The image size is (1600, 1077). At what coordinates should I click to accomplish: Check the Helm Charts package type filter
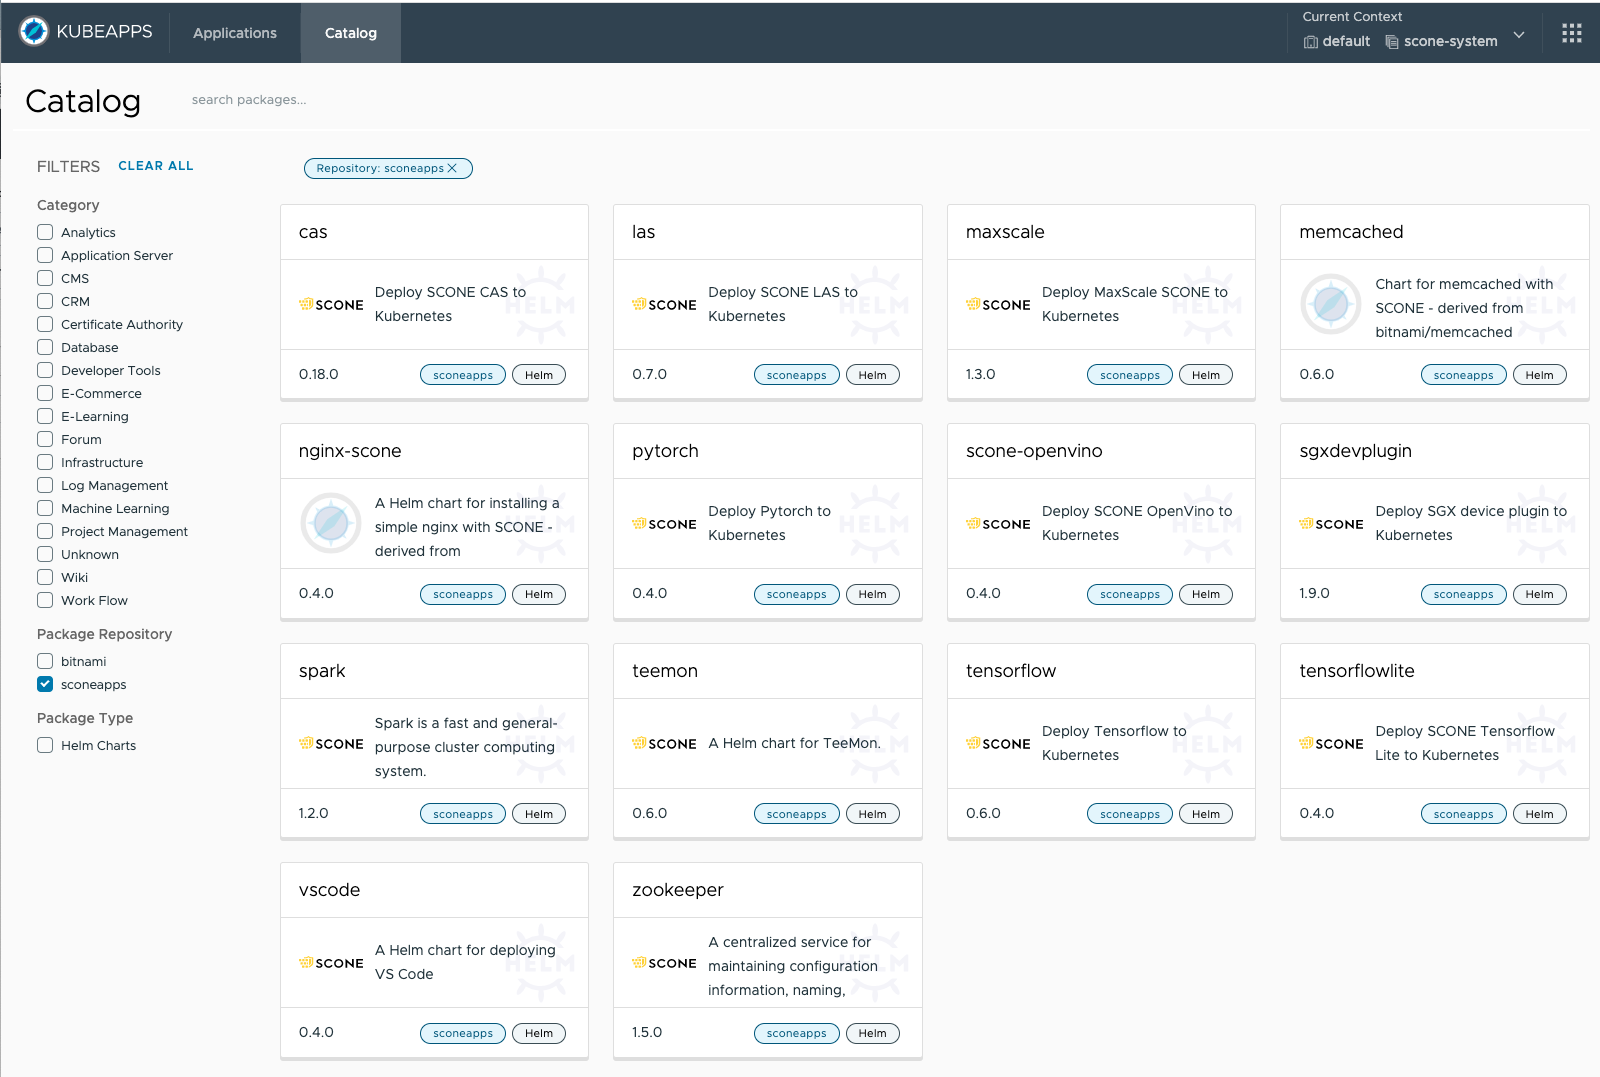45,745
